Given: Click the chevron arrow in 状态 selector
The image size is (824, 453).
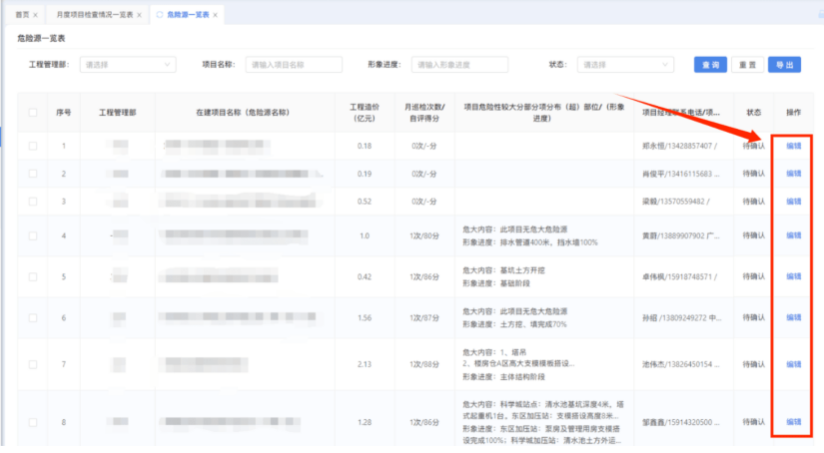Looking at the screenshot, I should pyautogui.click(x=665, y=65).
